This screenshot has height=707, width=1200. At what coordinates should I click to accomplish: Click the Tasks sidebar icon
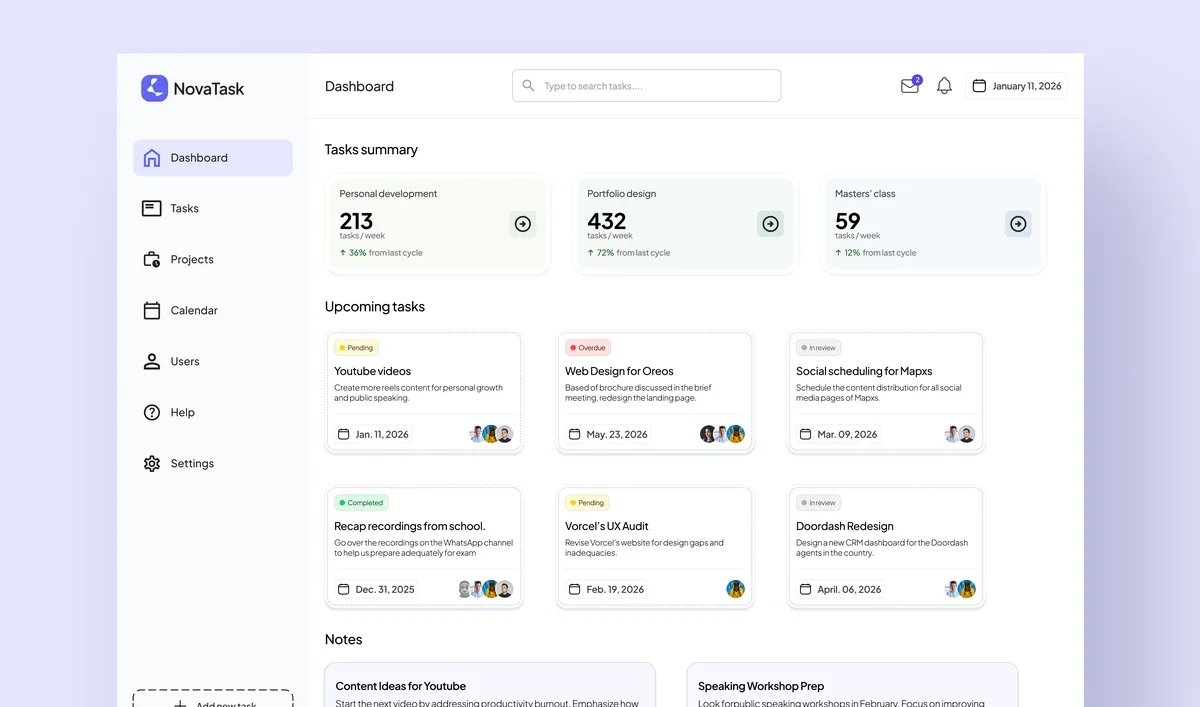(152, 208)
